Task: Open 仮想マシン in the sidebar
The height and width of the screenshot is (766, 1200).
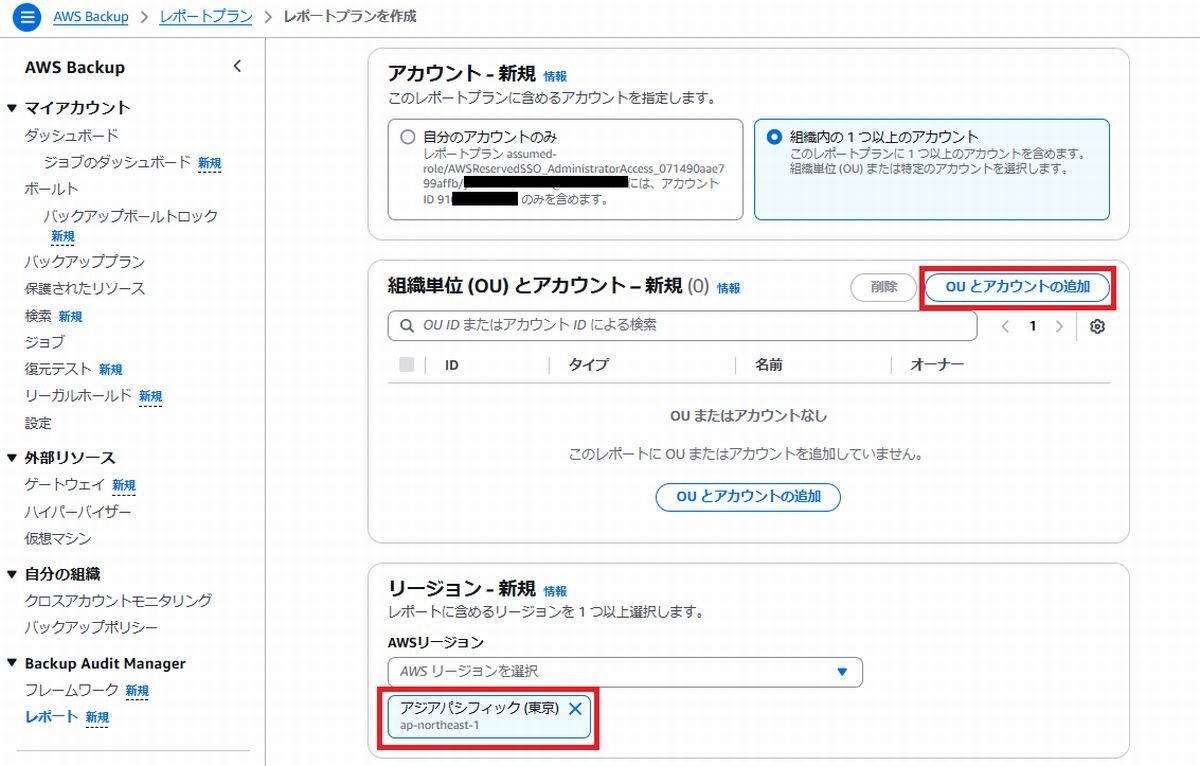Action: (x=58, y=539)
